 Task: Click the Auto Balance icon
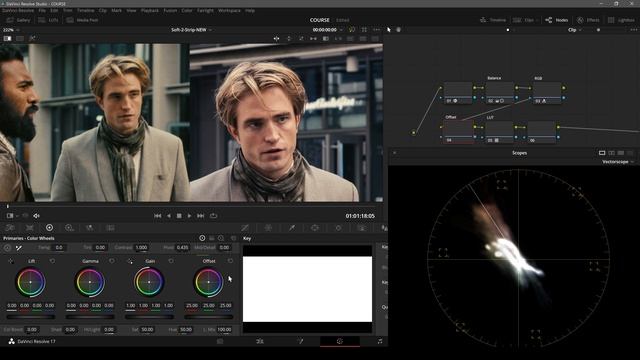pyautogui.click(x=7, y=248)
